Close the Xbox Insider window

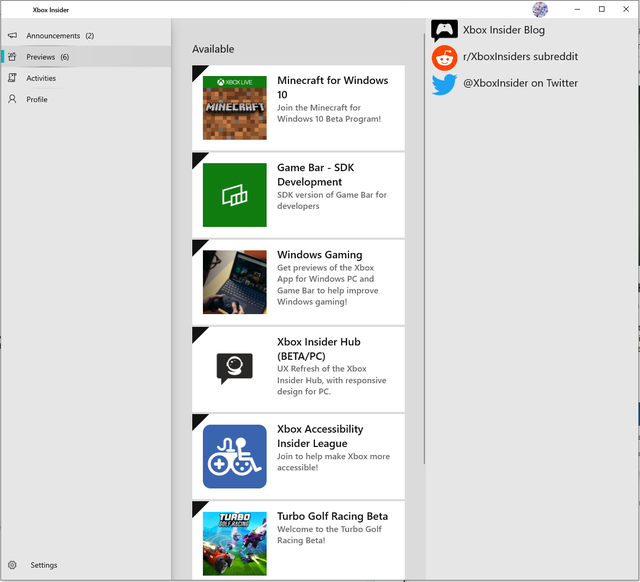(x=626, y=9)
